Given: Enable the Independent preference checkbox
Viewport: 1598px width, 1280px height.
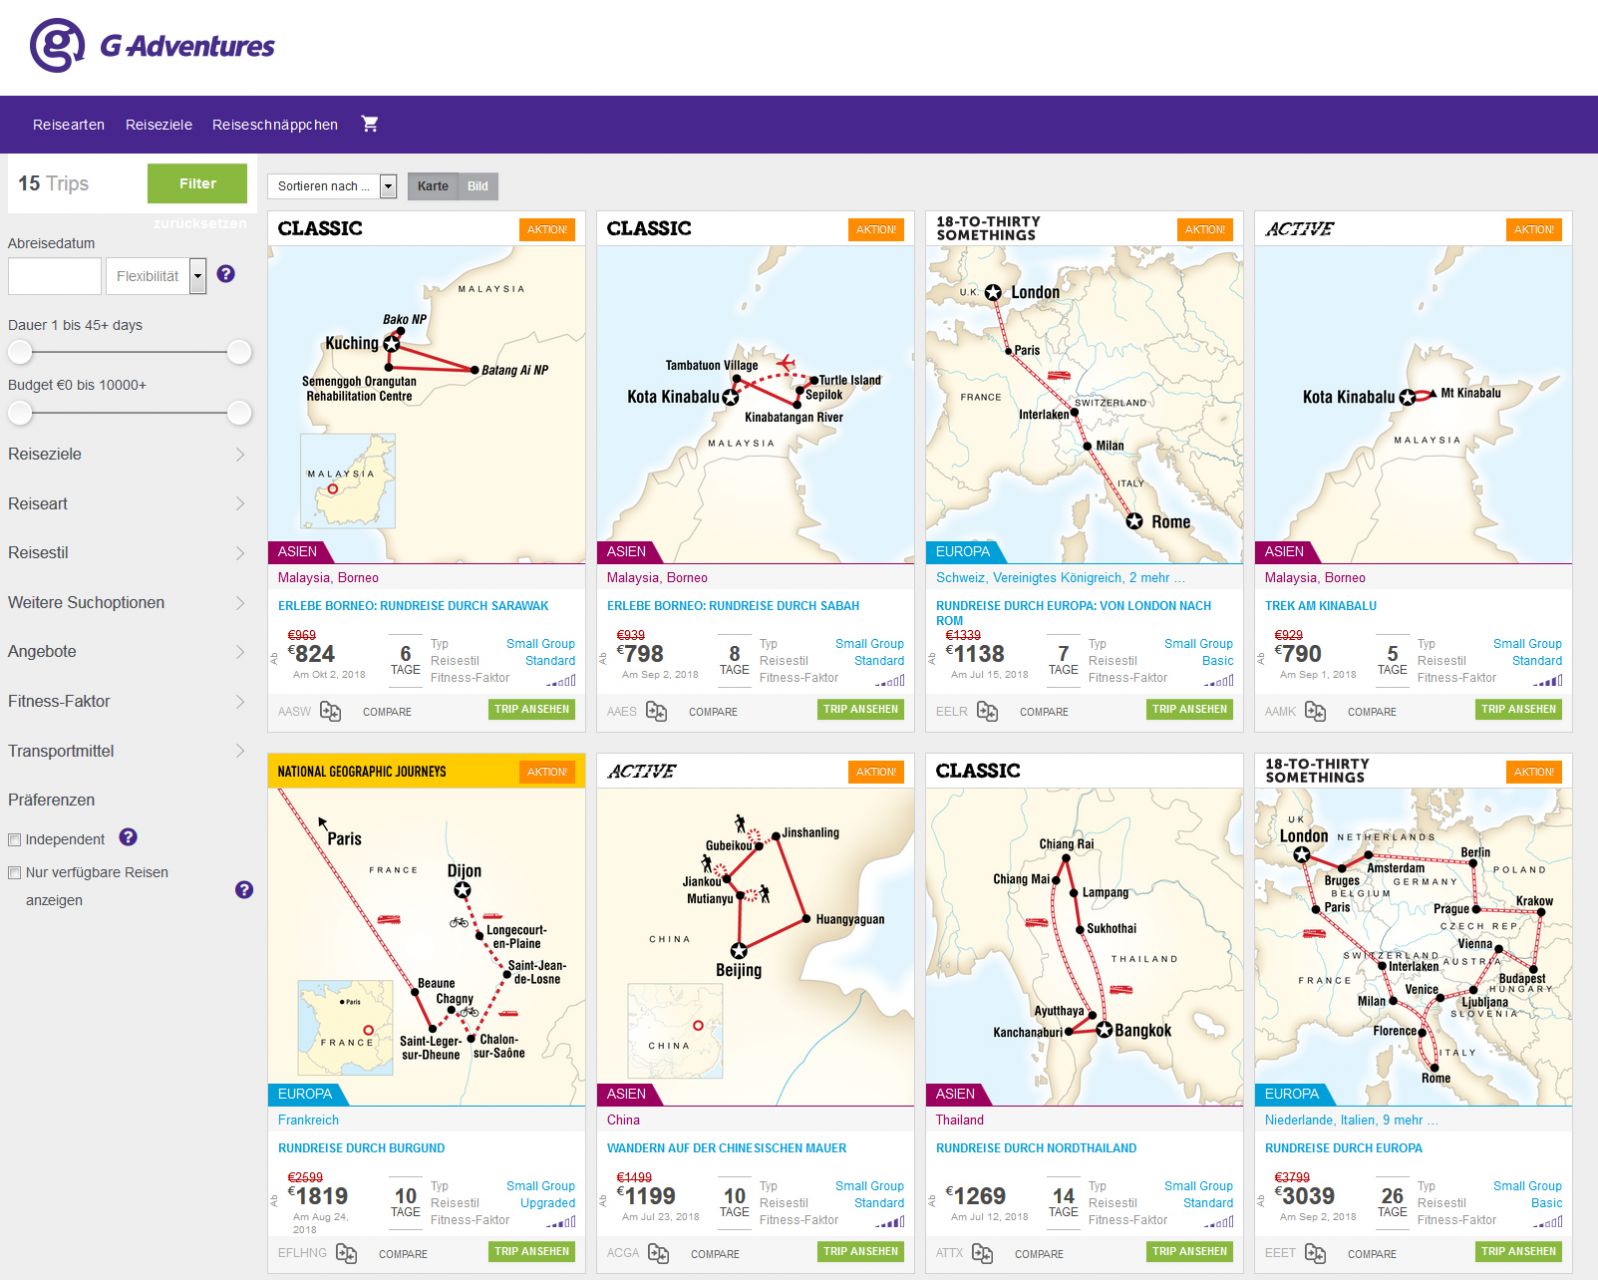Looking at the screenshot, I should click(x=15, y=840).
